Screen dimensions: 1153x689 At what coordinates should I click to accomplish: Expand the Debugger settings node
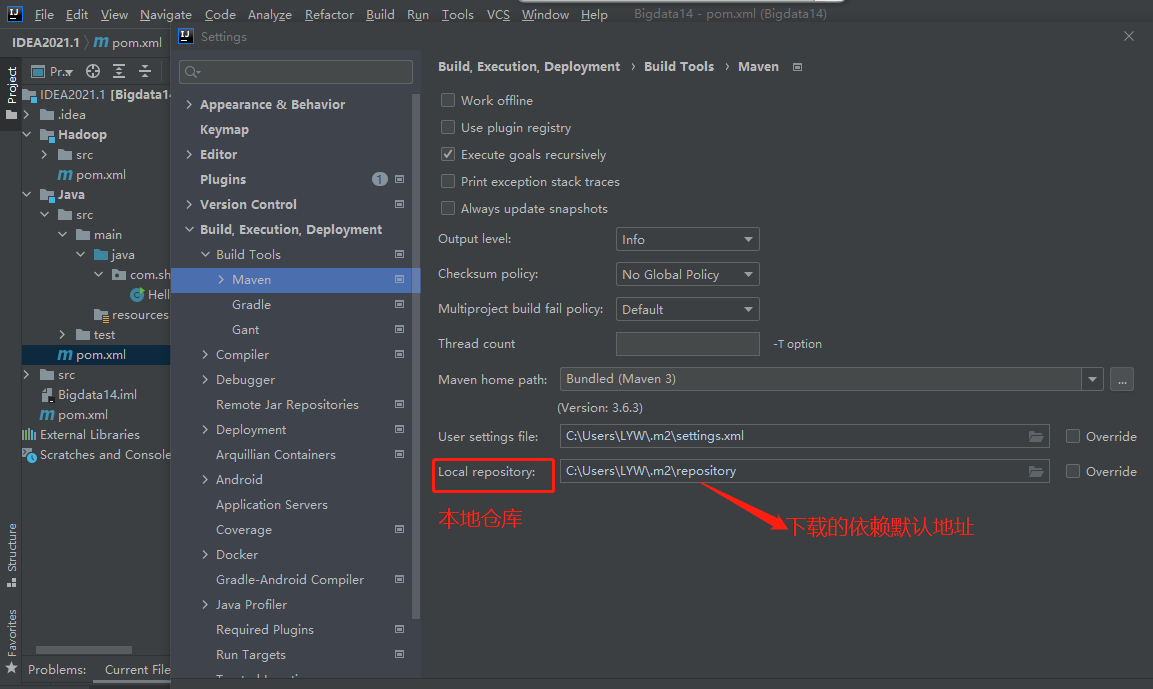pyautogui.click(x=205, y=379)
